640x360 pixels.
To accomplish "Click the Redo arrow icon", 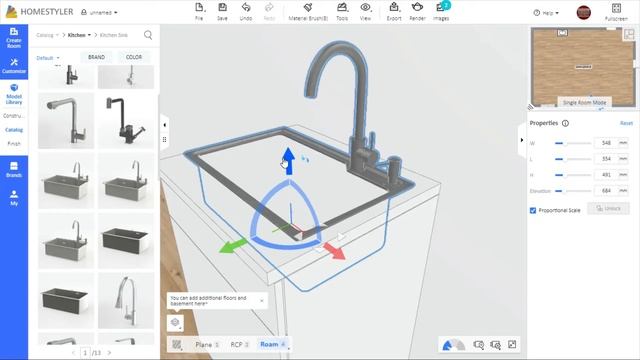I will 269,7.
